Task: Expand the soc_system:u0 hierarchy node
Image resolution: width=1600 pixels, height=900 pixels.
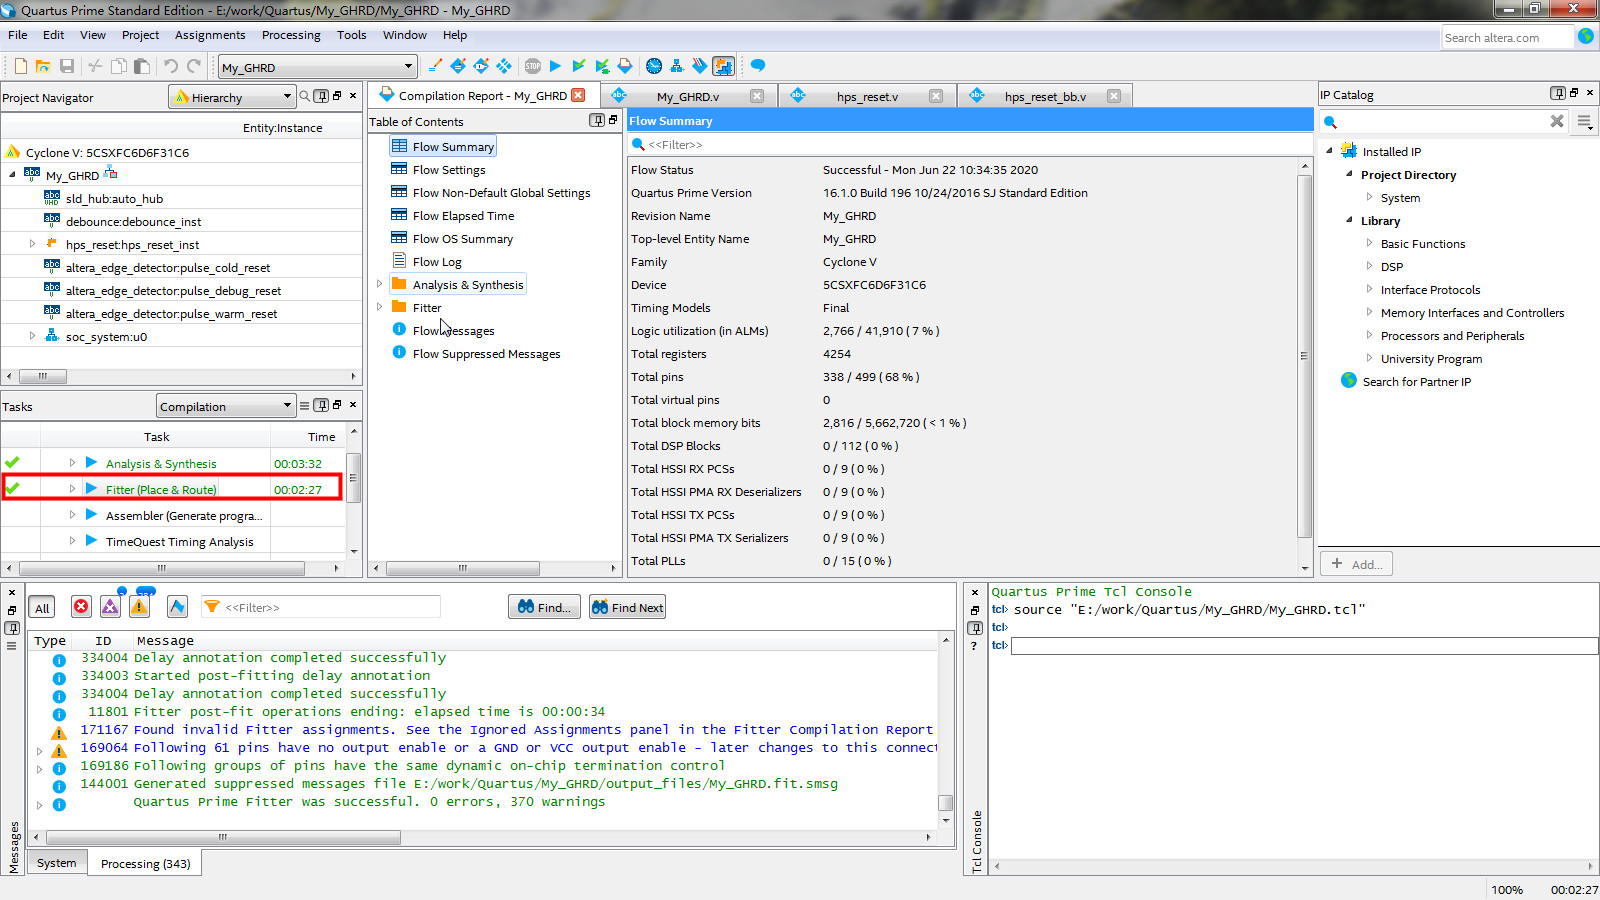Action: pos(32,336)
